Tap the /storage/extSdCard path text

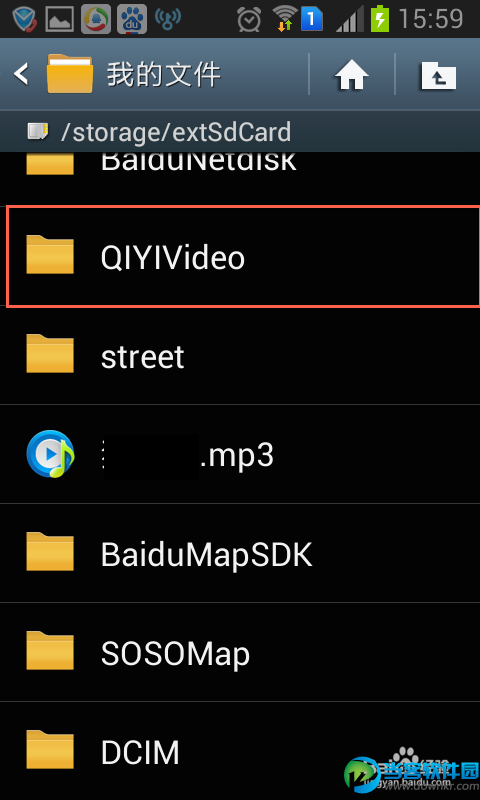pyautogui.click(x=176, y=132)
